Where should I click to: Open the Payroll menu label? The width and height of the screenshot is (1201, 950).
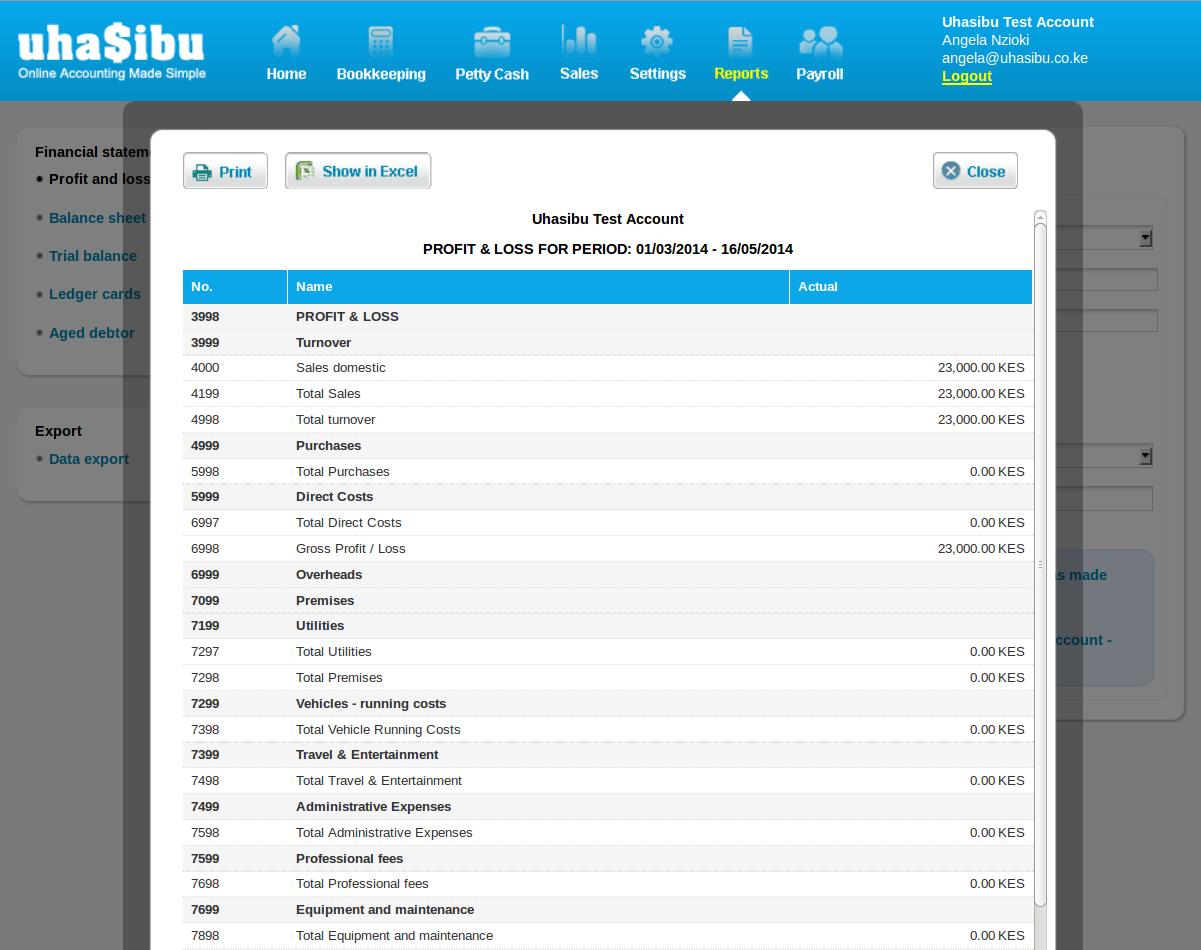click(819, 74)
